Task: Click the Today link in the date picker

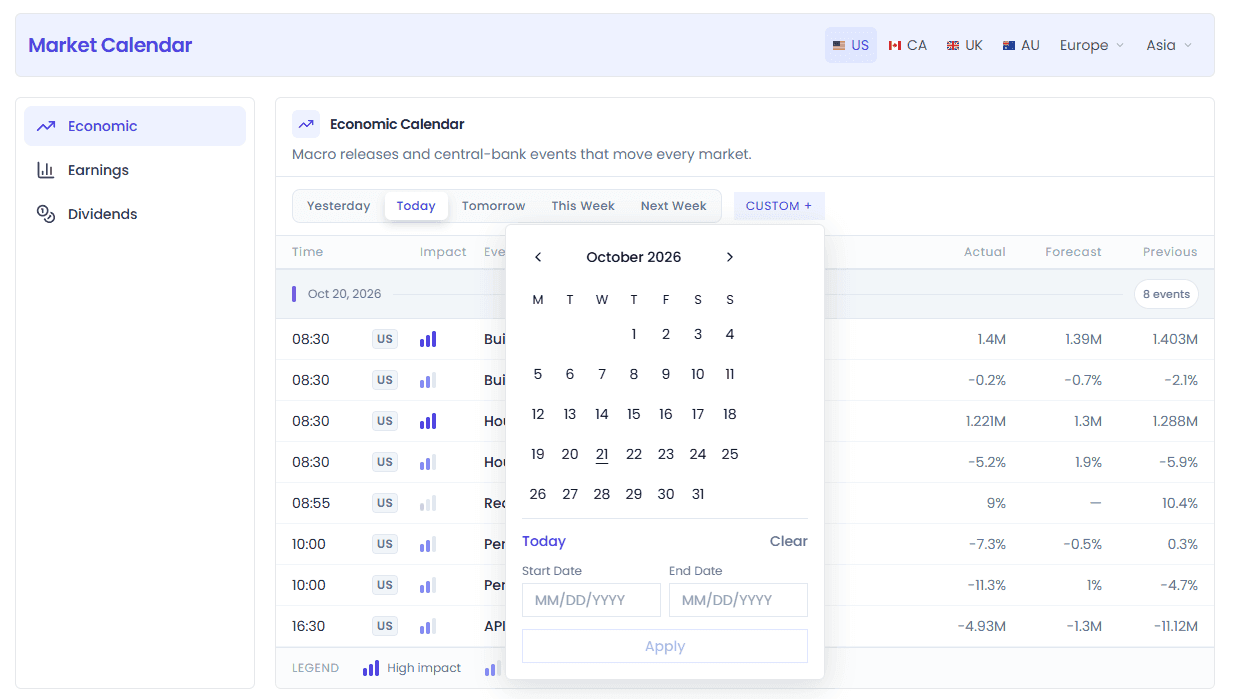Action: pos(544,541)
